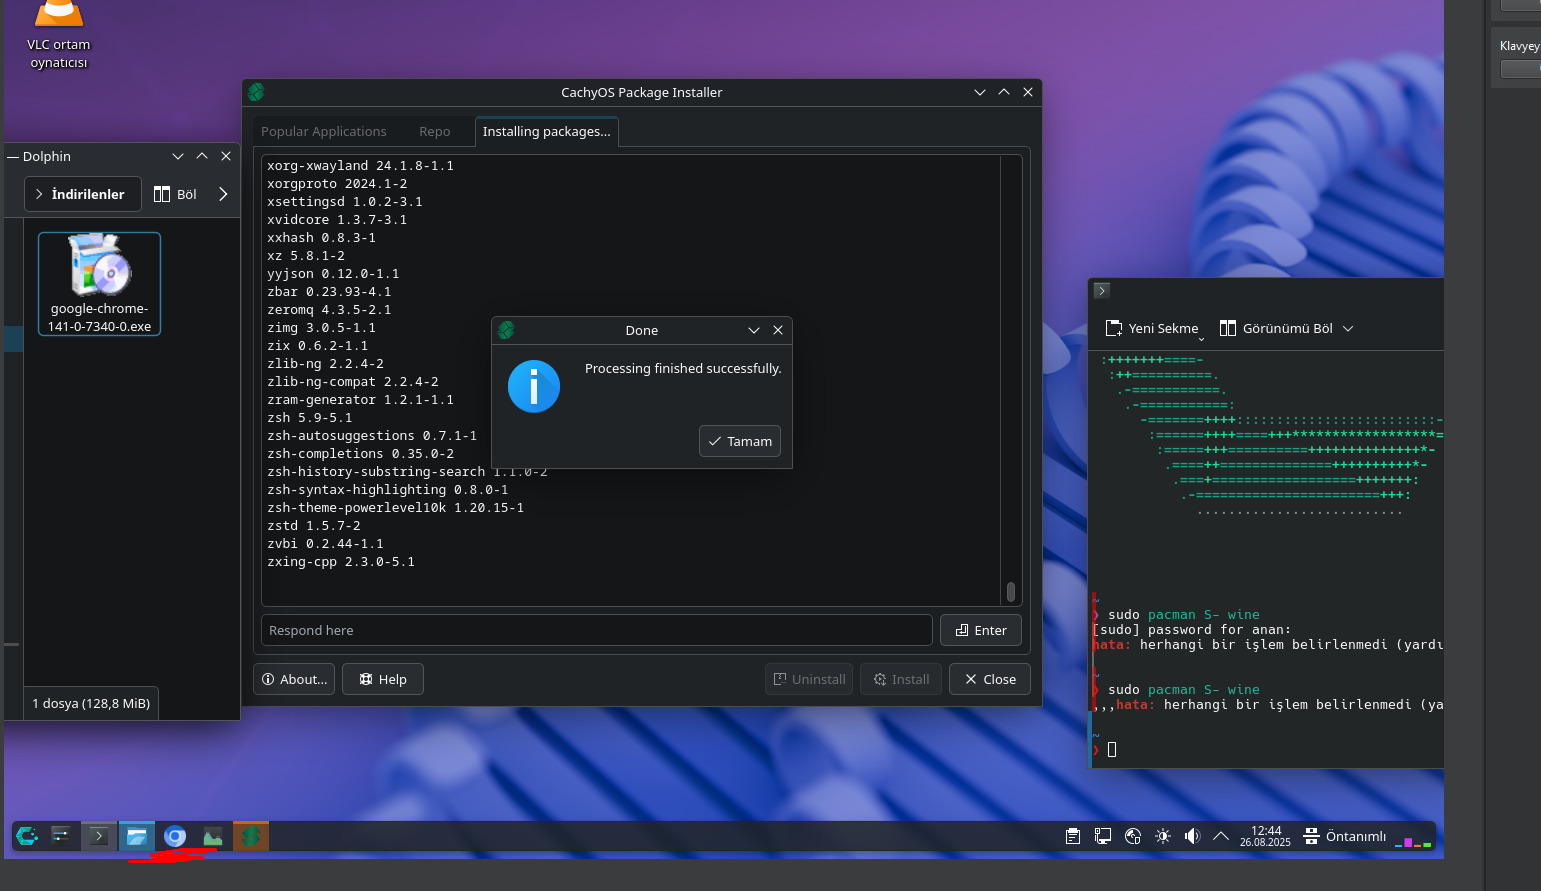Click the Böl split button in Dolphin

point(175,194)
